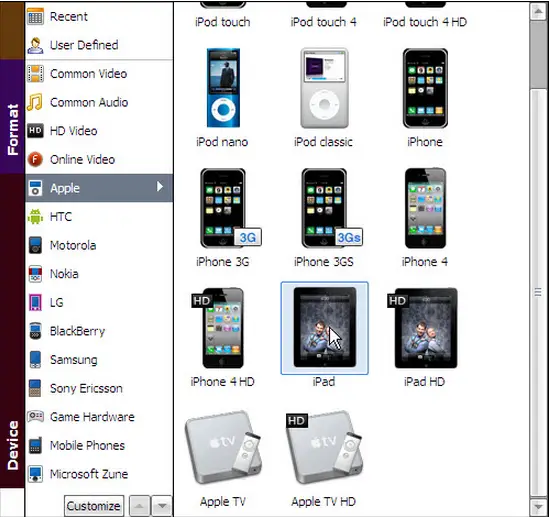This screenshot has height=517, width=549.
Task: Open the BlackBerry device category
Action: point(99,331)
